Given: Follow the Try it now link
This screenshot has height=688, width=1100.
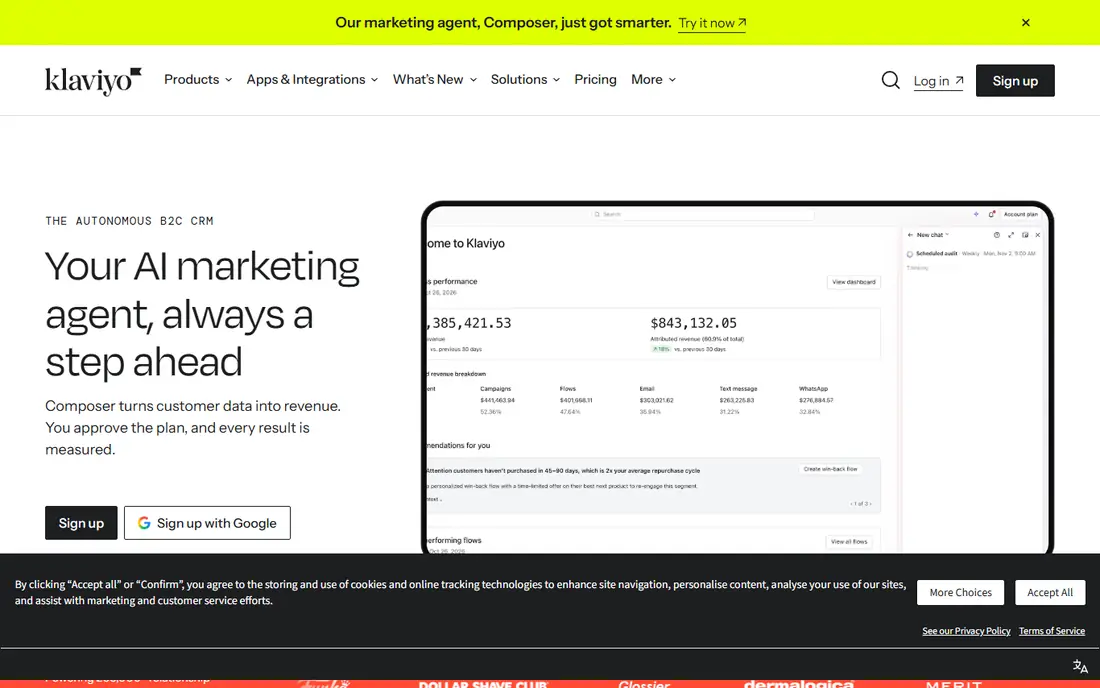Looking at the screenshot, I should [x=712, y=23].
